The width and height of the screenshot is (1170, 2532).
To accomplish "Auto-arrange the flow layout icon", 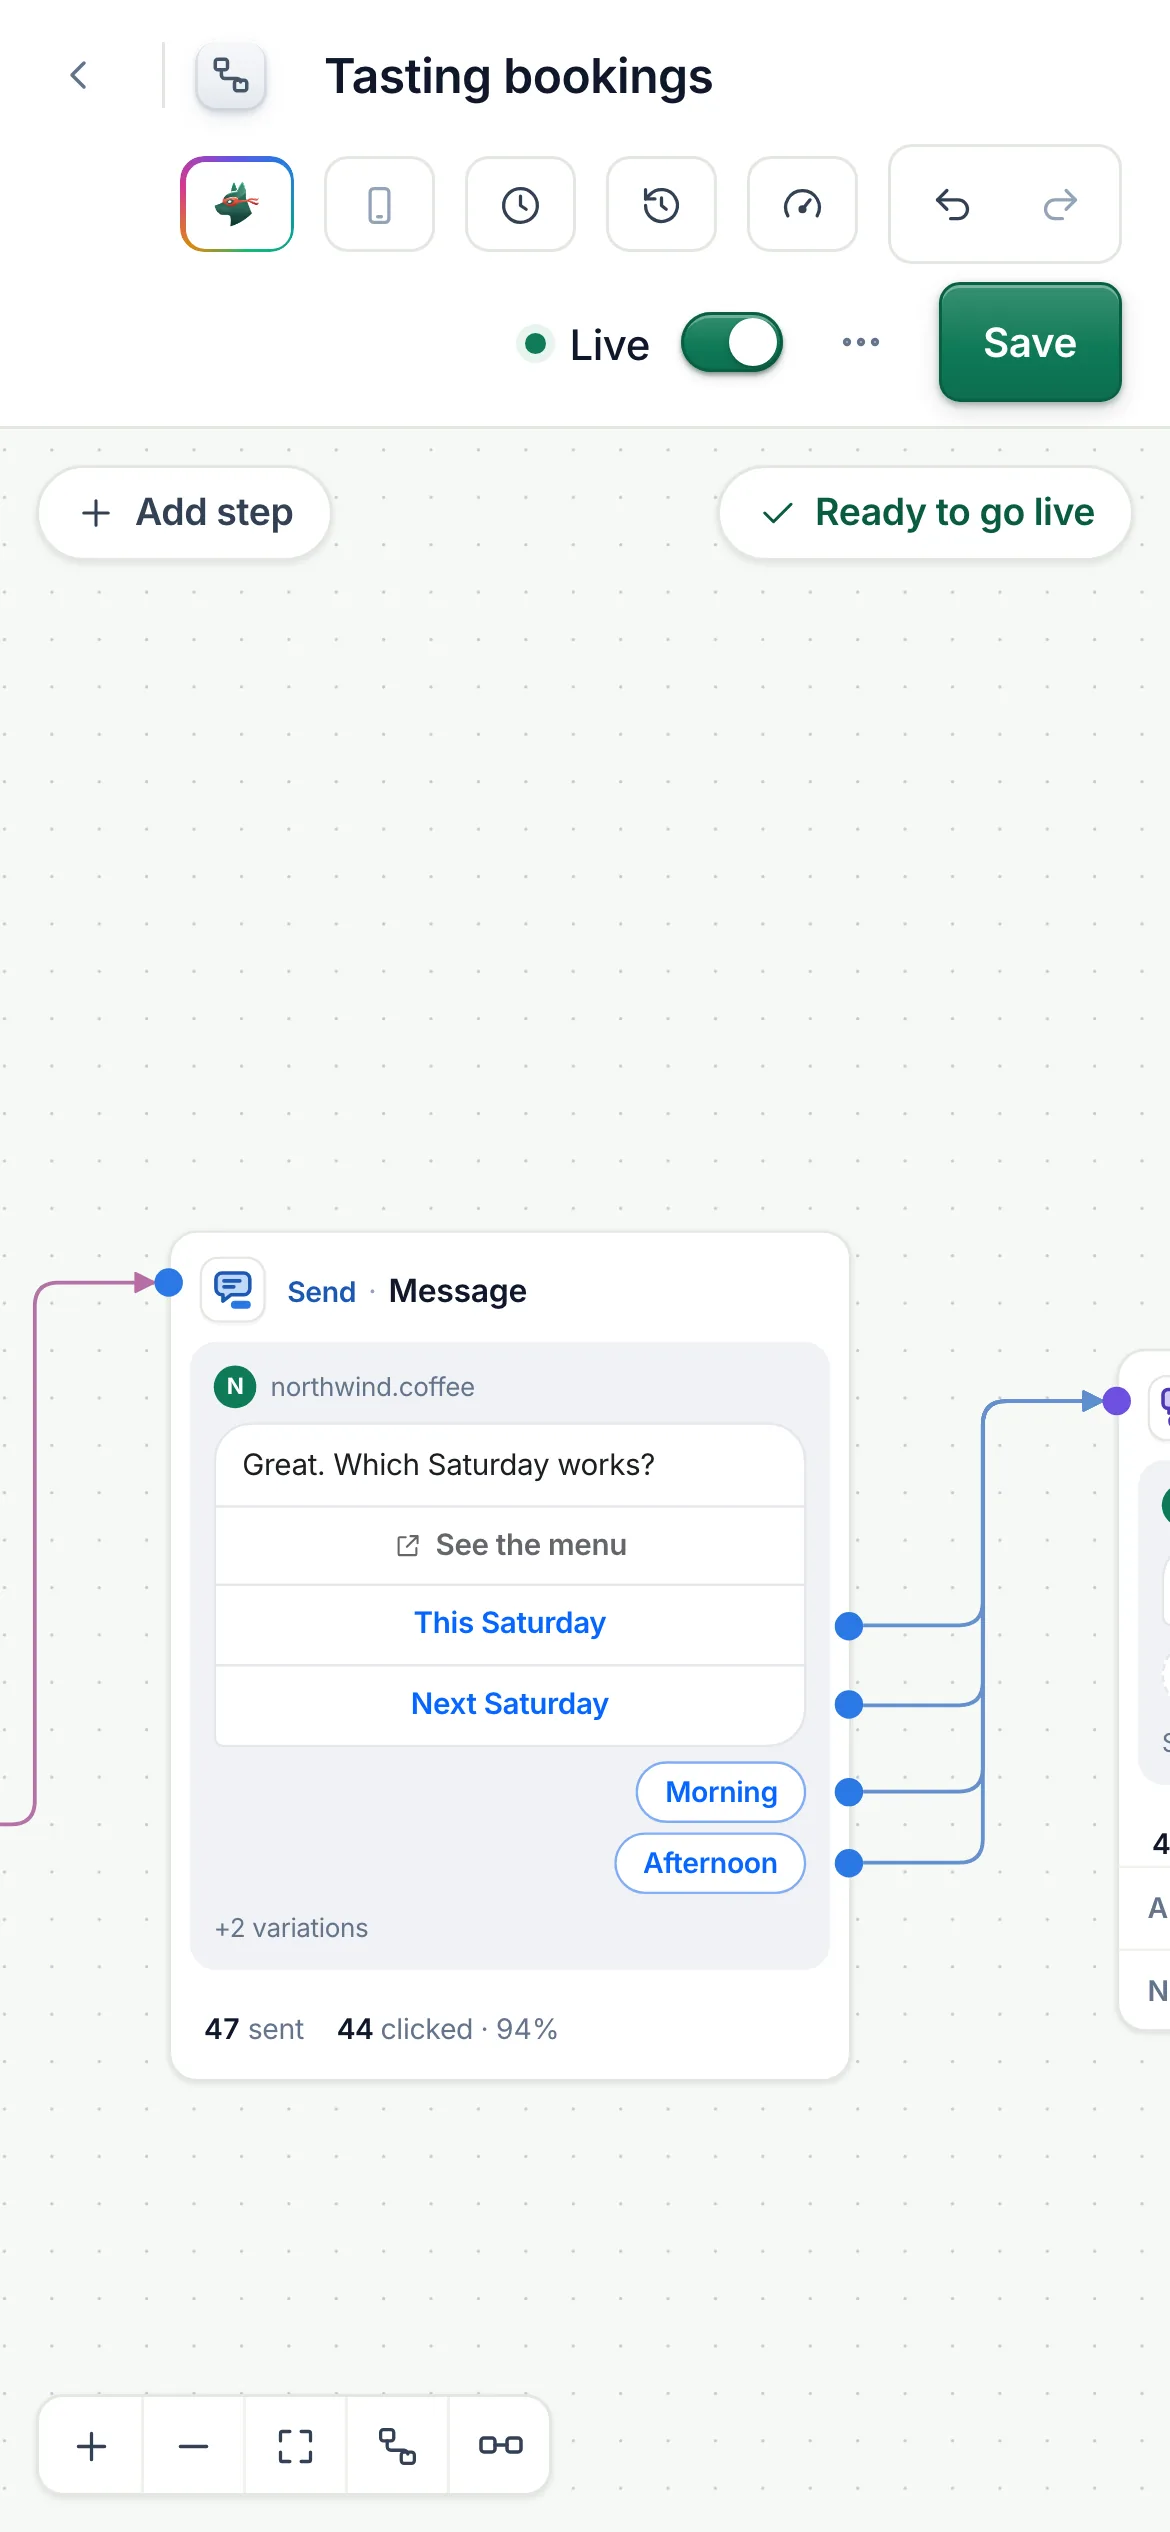I will point(397,2446).
